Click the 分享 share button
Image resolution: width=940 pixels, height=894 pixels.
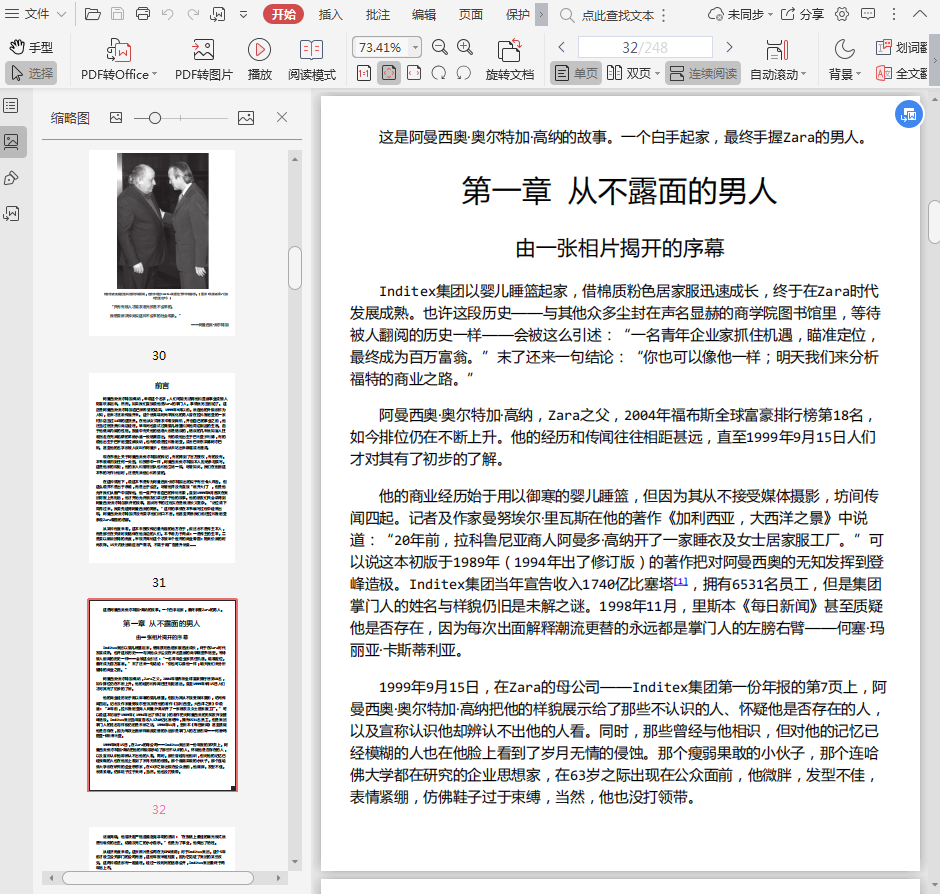(801, 15)
